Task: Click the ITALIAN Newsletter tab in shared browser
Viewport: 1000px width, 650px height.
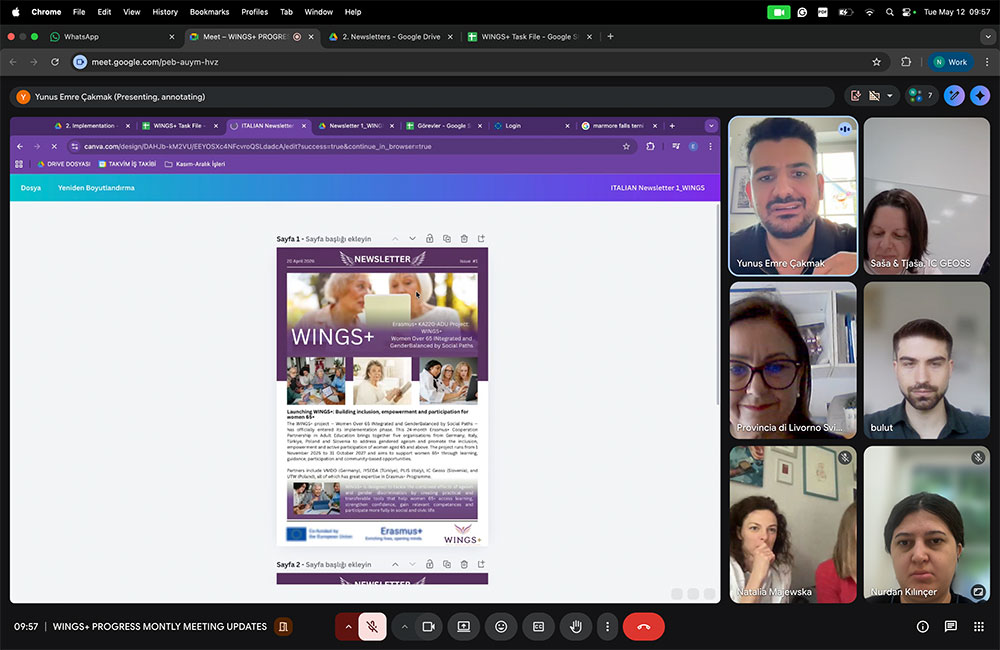Action: click(267, 126)
